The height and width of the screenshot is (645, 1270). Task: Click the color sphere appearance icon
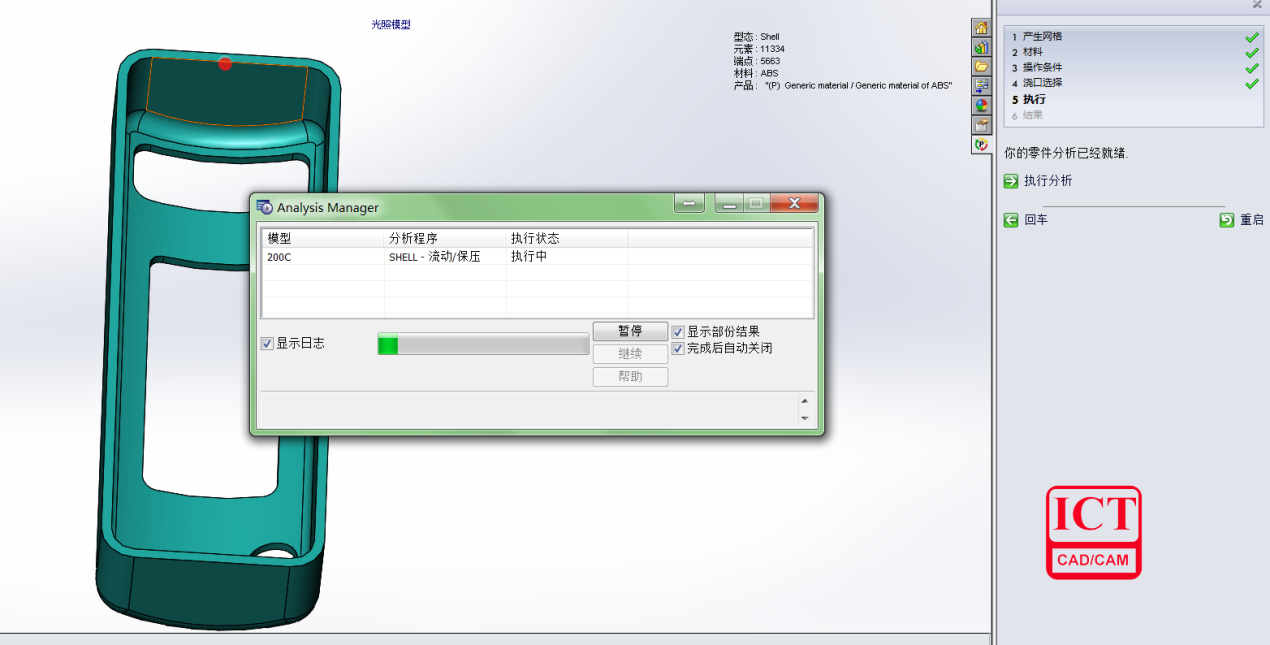click(981, 105)
